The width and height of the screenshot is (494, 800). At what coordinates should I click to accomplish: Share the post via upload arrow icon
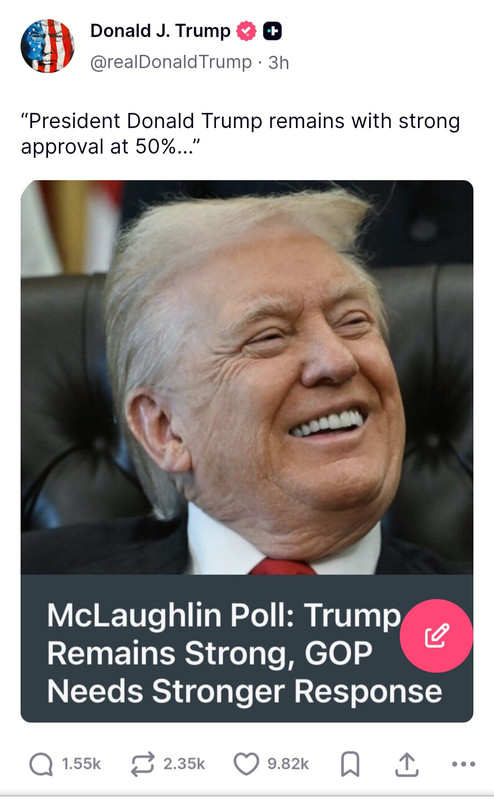(x=407, y=764)
